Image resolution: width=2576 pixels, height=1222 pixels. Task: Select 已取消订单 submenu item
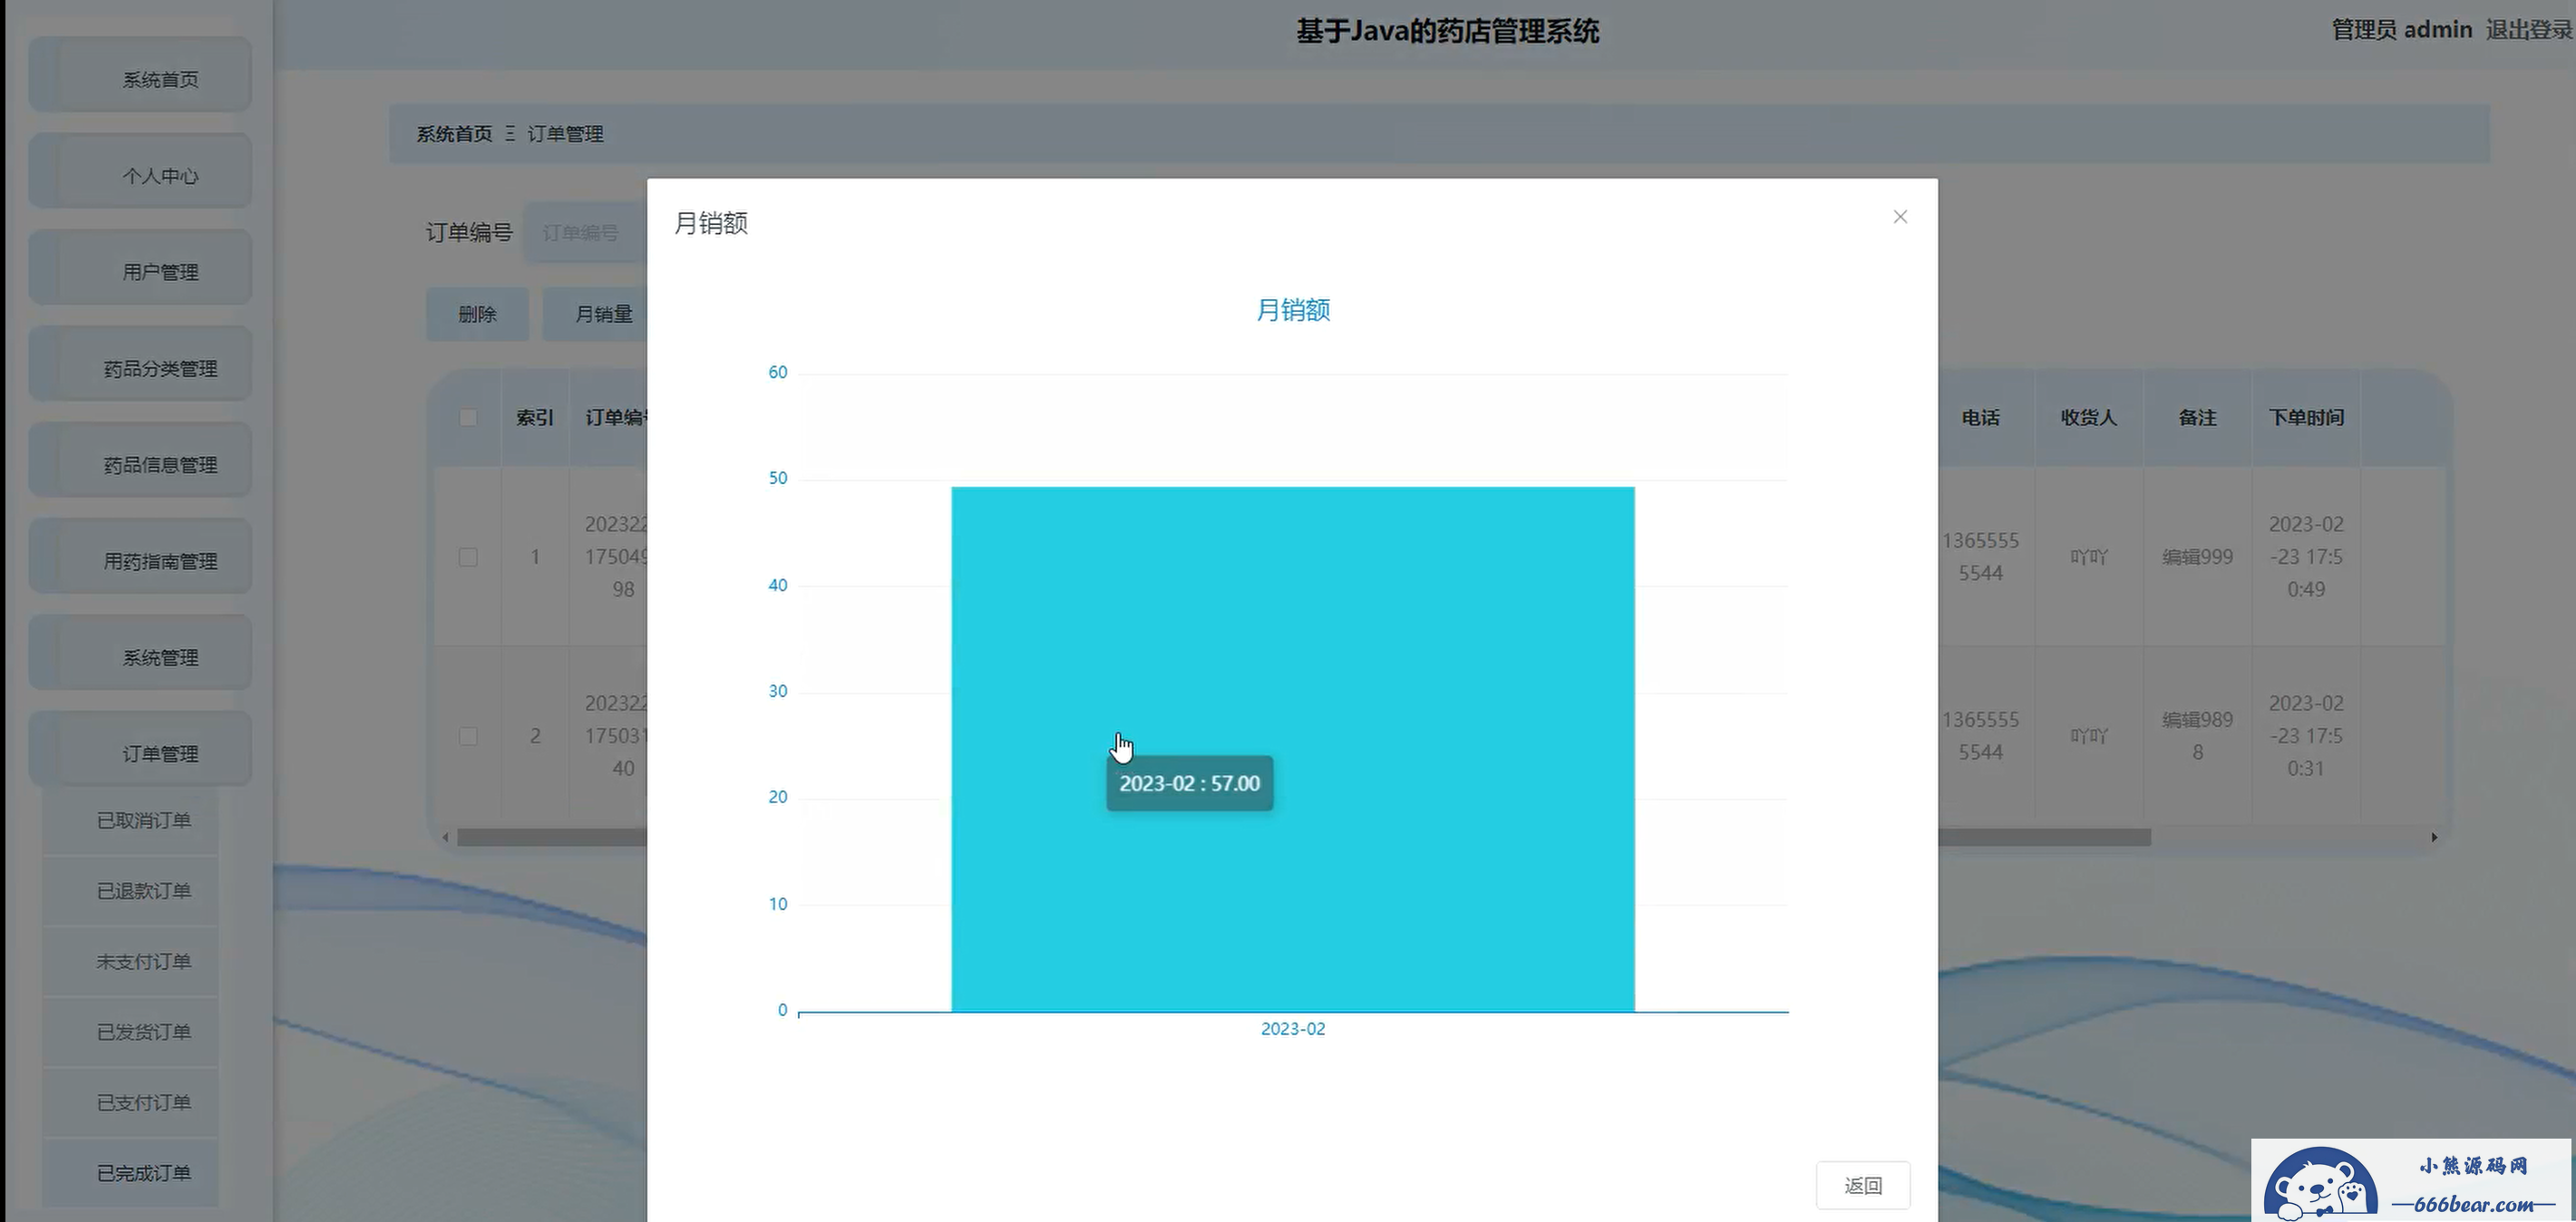[143, 820]
